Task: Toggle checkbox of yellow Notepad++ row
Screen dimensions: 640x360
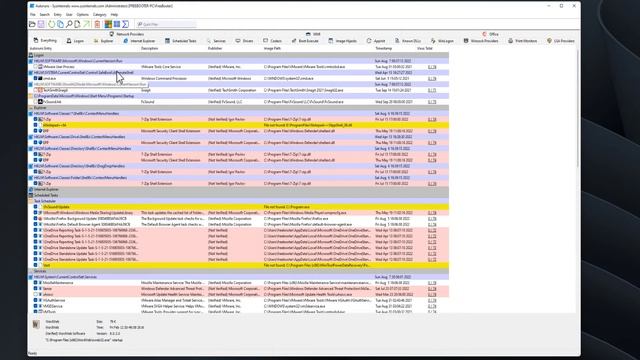Action: (x=36, y=125)
